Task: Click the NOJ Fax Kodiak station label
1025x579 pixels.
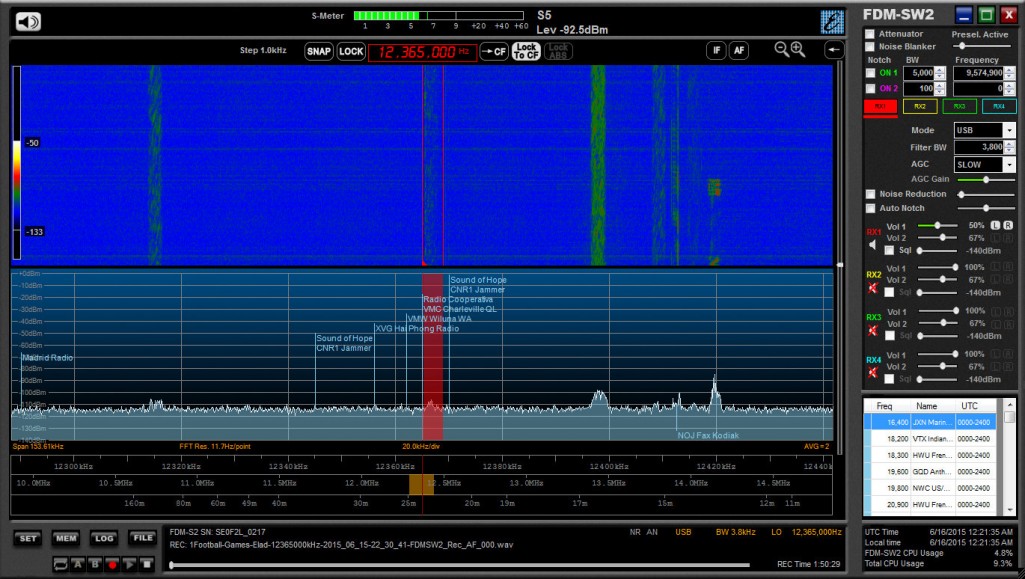Action: [708, 435]
